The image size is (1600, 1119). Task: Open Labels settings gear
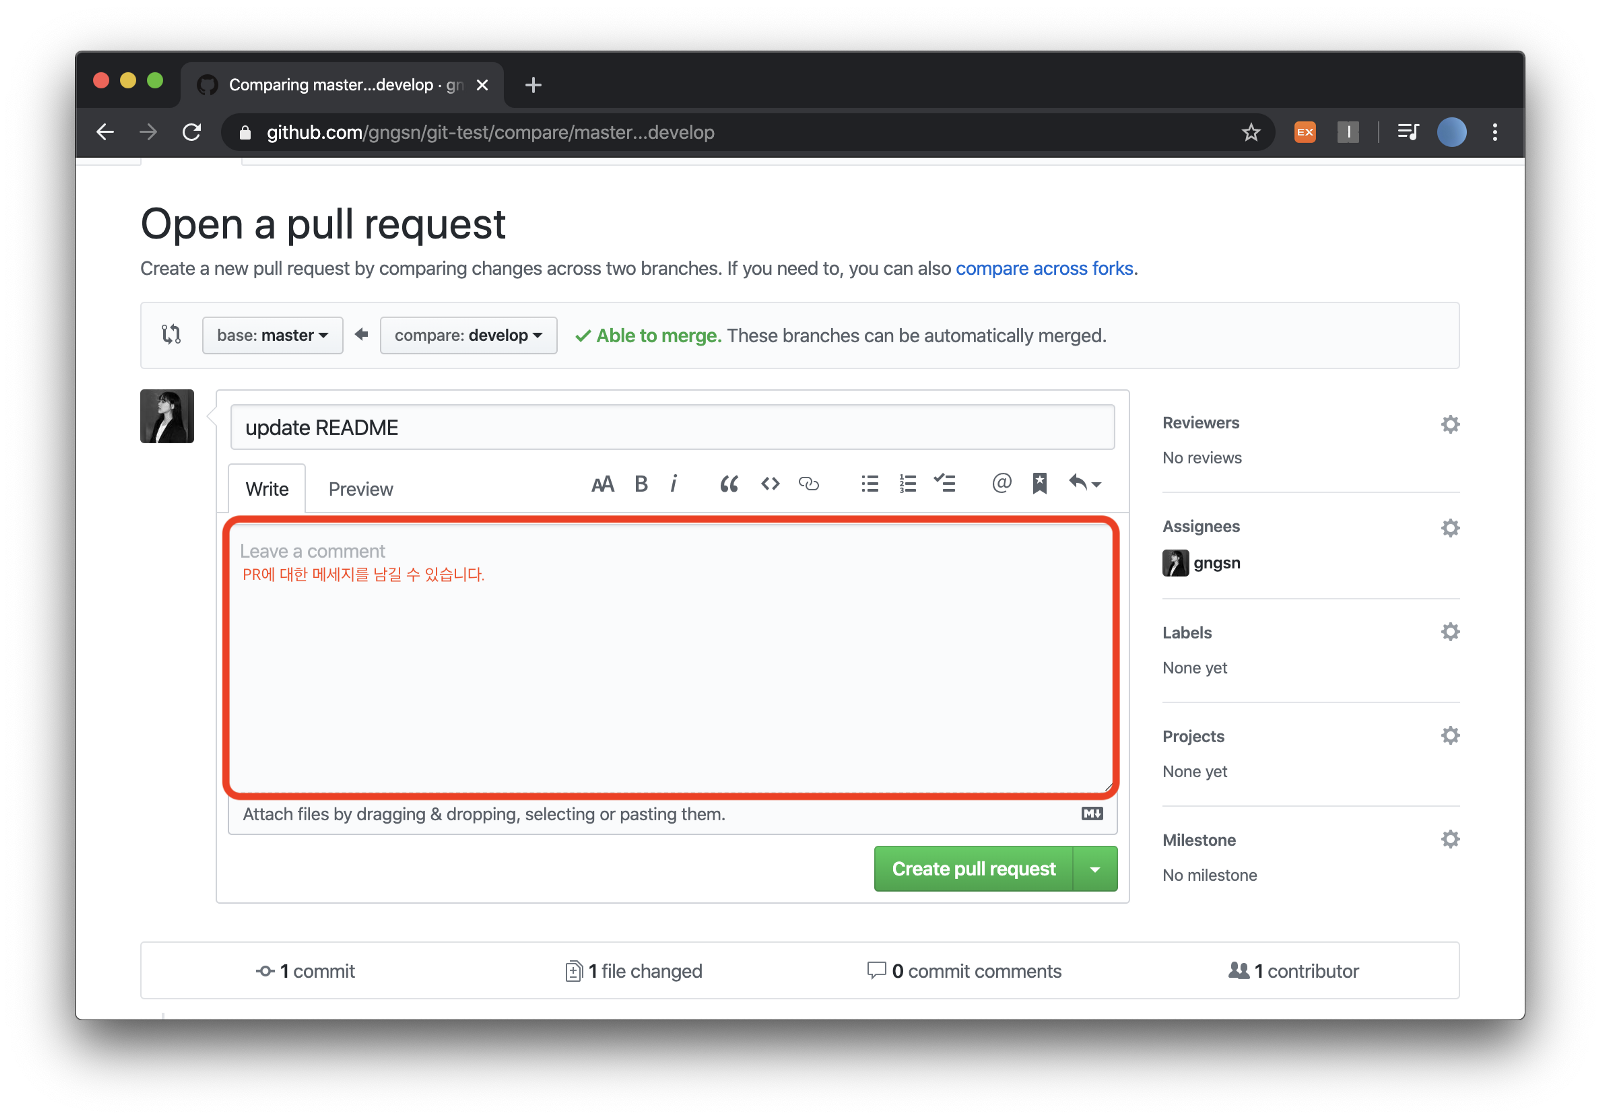point(1450,632)
